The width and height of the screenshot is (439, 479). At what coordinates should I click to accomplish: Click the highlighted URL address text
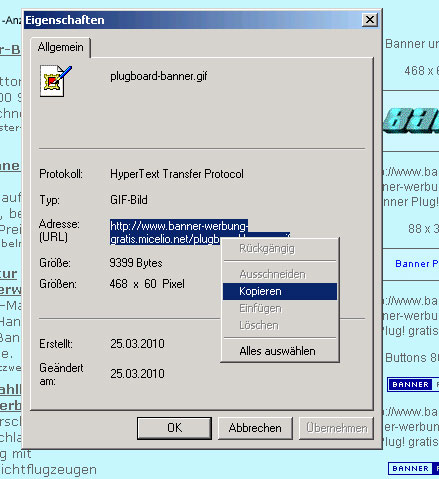tap(179, 232)
